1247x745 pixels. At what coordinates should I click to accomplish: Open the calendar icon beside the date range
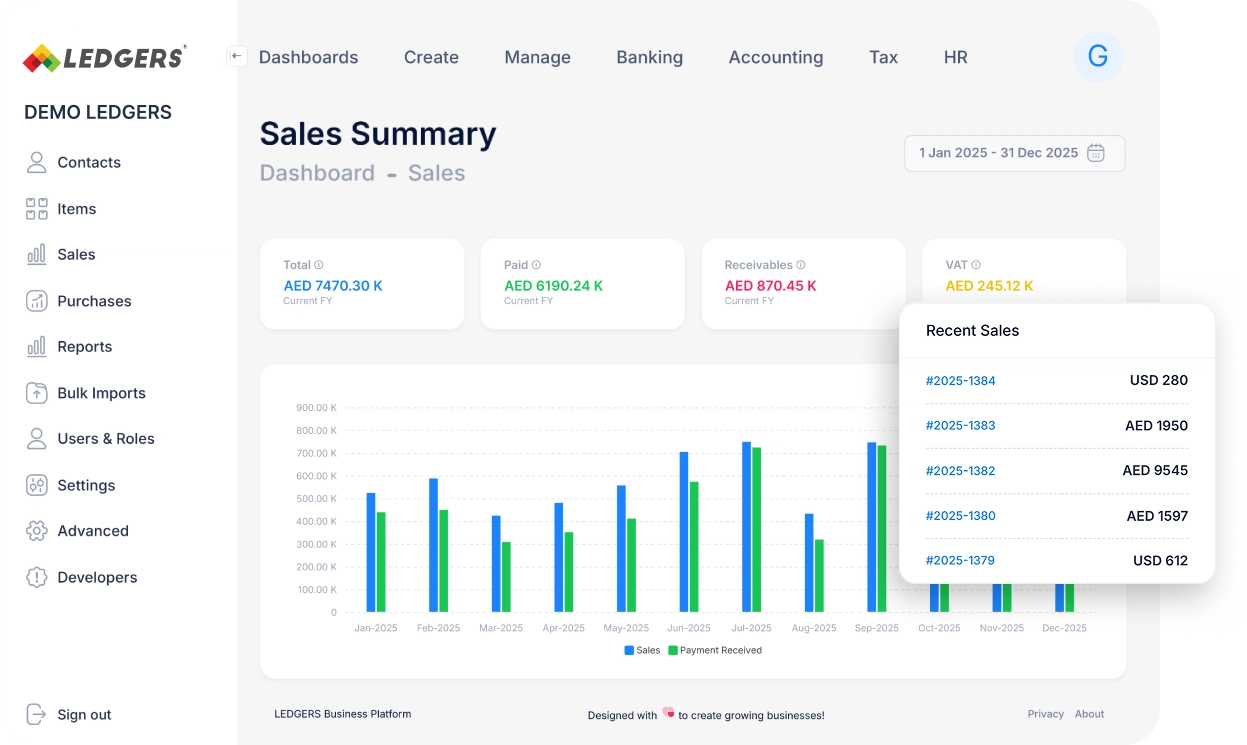(1096, 153)
